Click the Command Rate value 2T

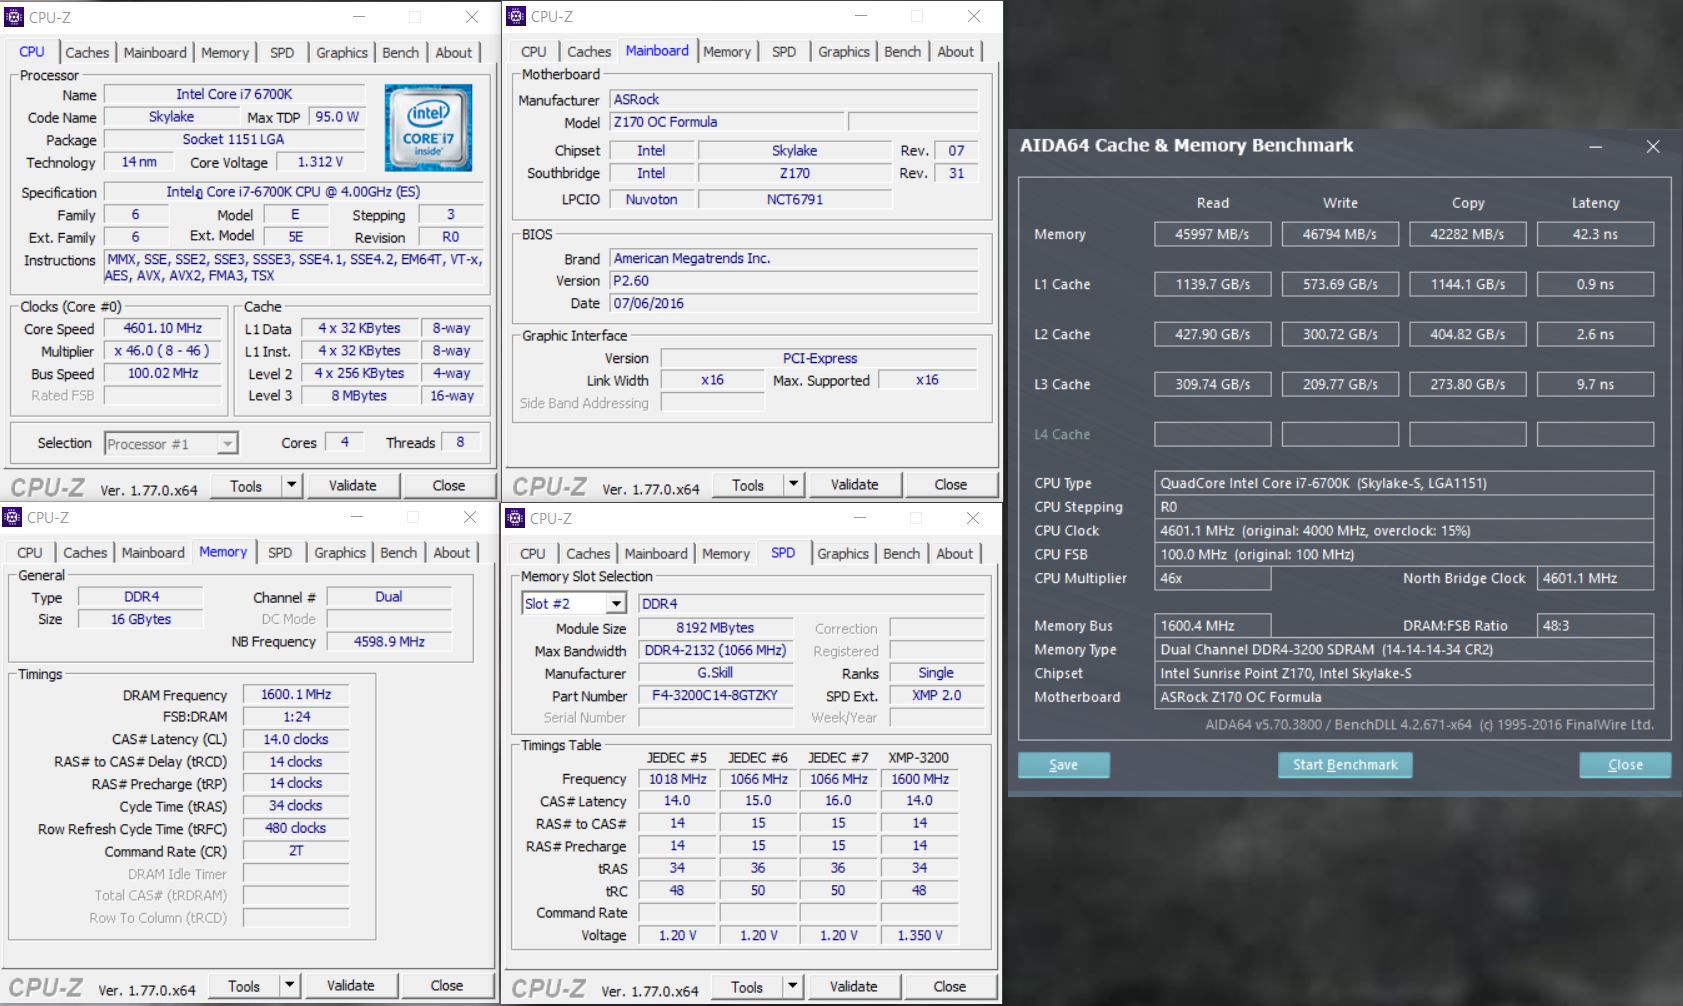tap(296, 851)
